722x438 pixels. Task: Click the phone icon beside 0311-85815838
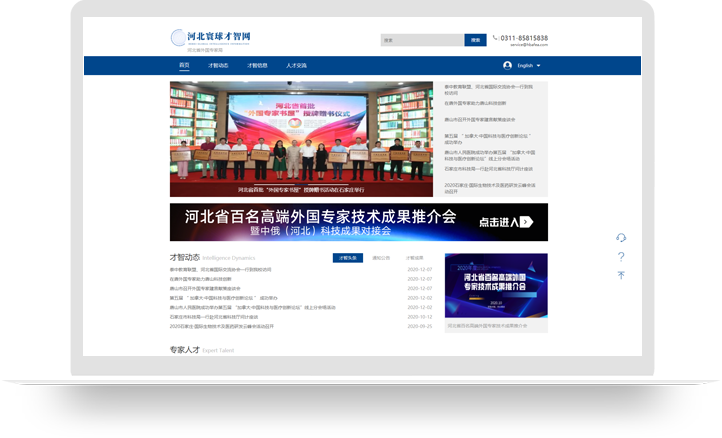pyautogui.click(x=495, y=38)
